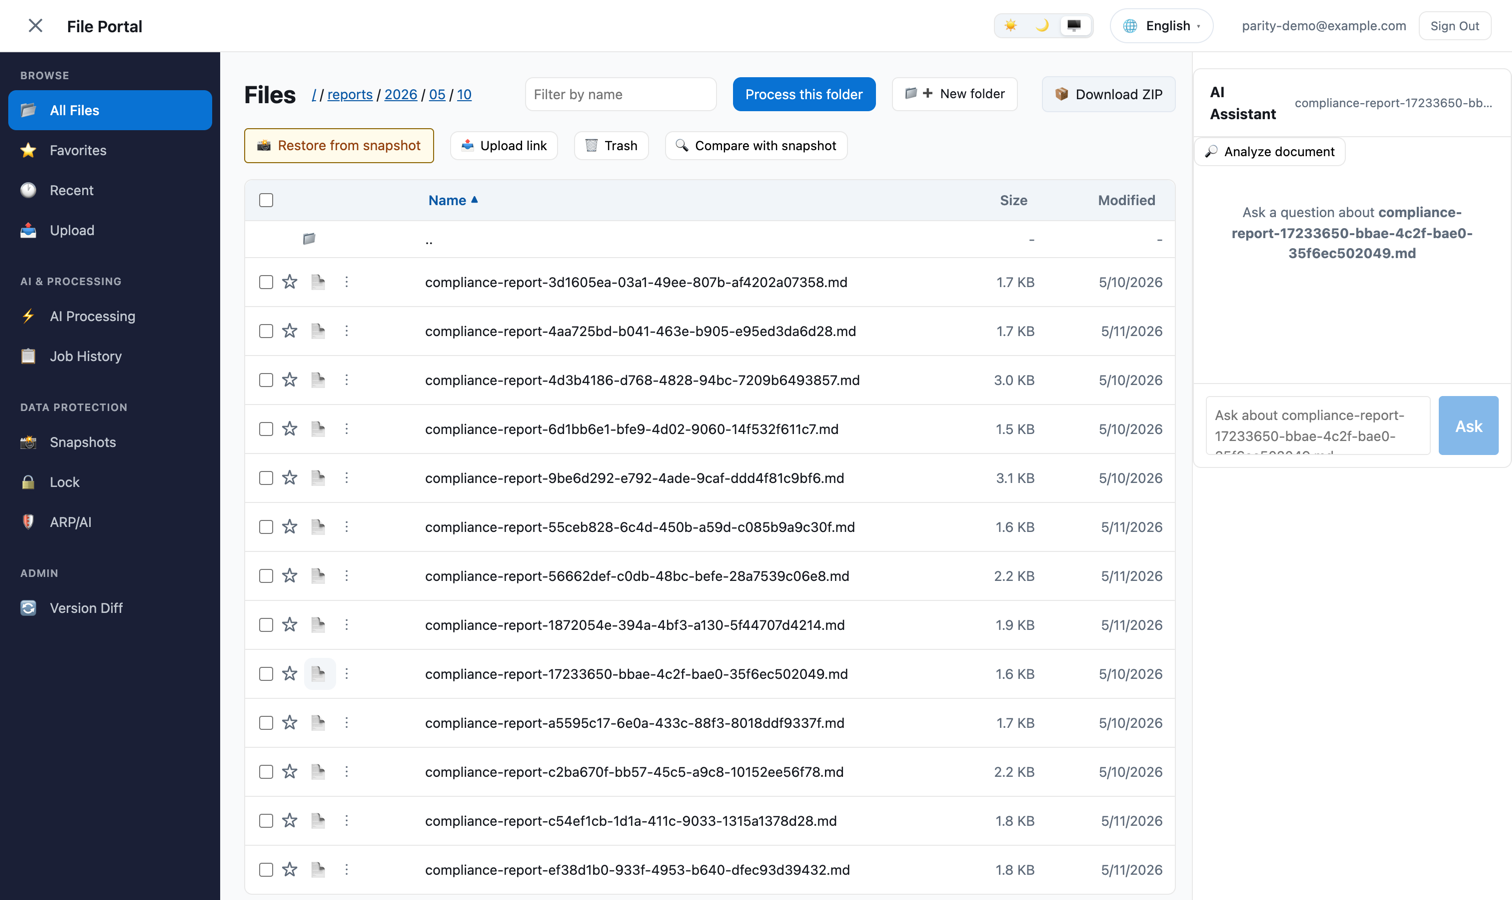Click Download ZIP button
This screenshot has height=900, width=1512.
1108,94
